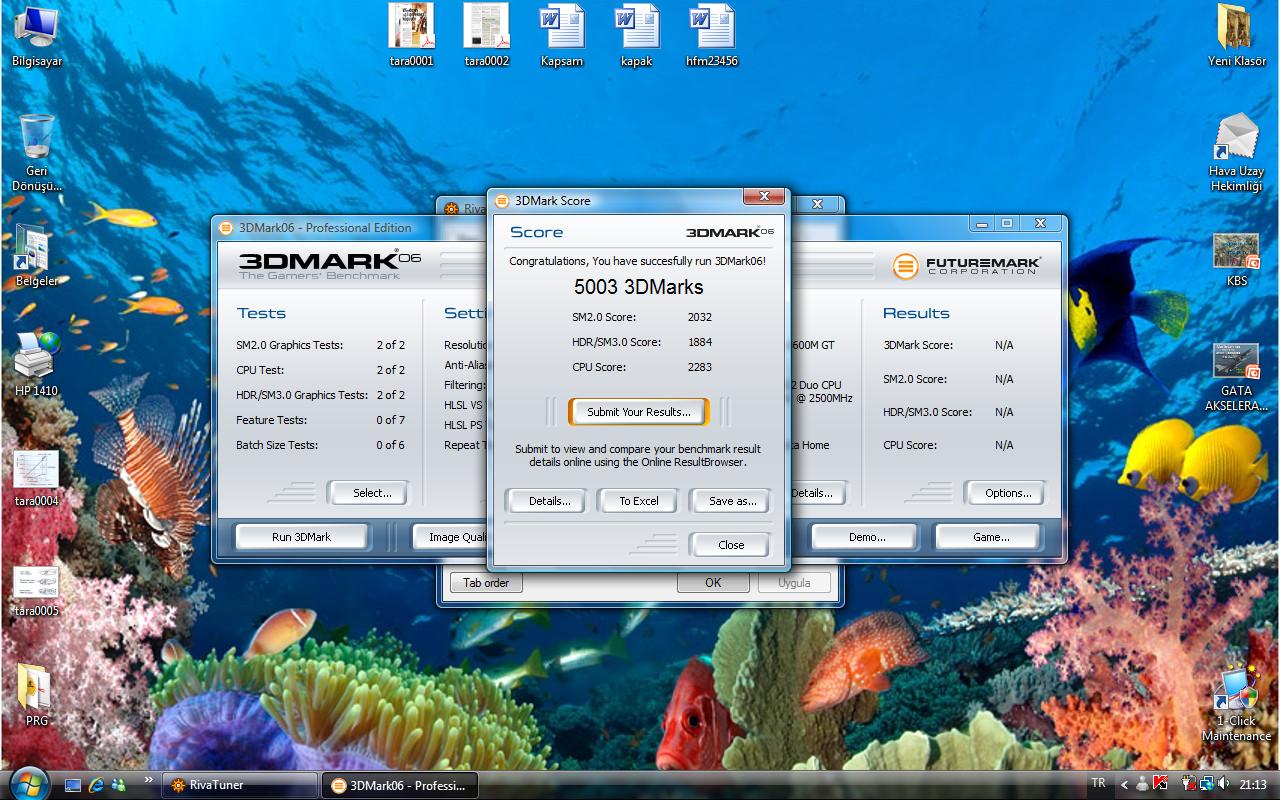
Task: Click the Demo... button
Action: click(867, 537)
